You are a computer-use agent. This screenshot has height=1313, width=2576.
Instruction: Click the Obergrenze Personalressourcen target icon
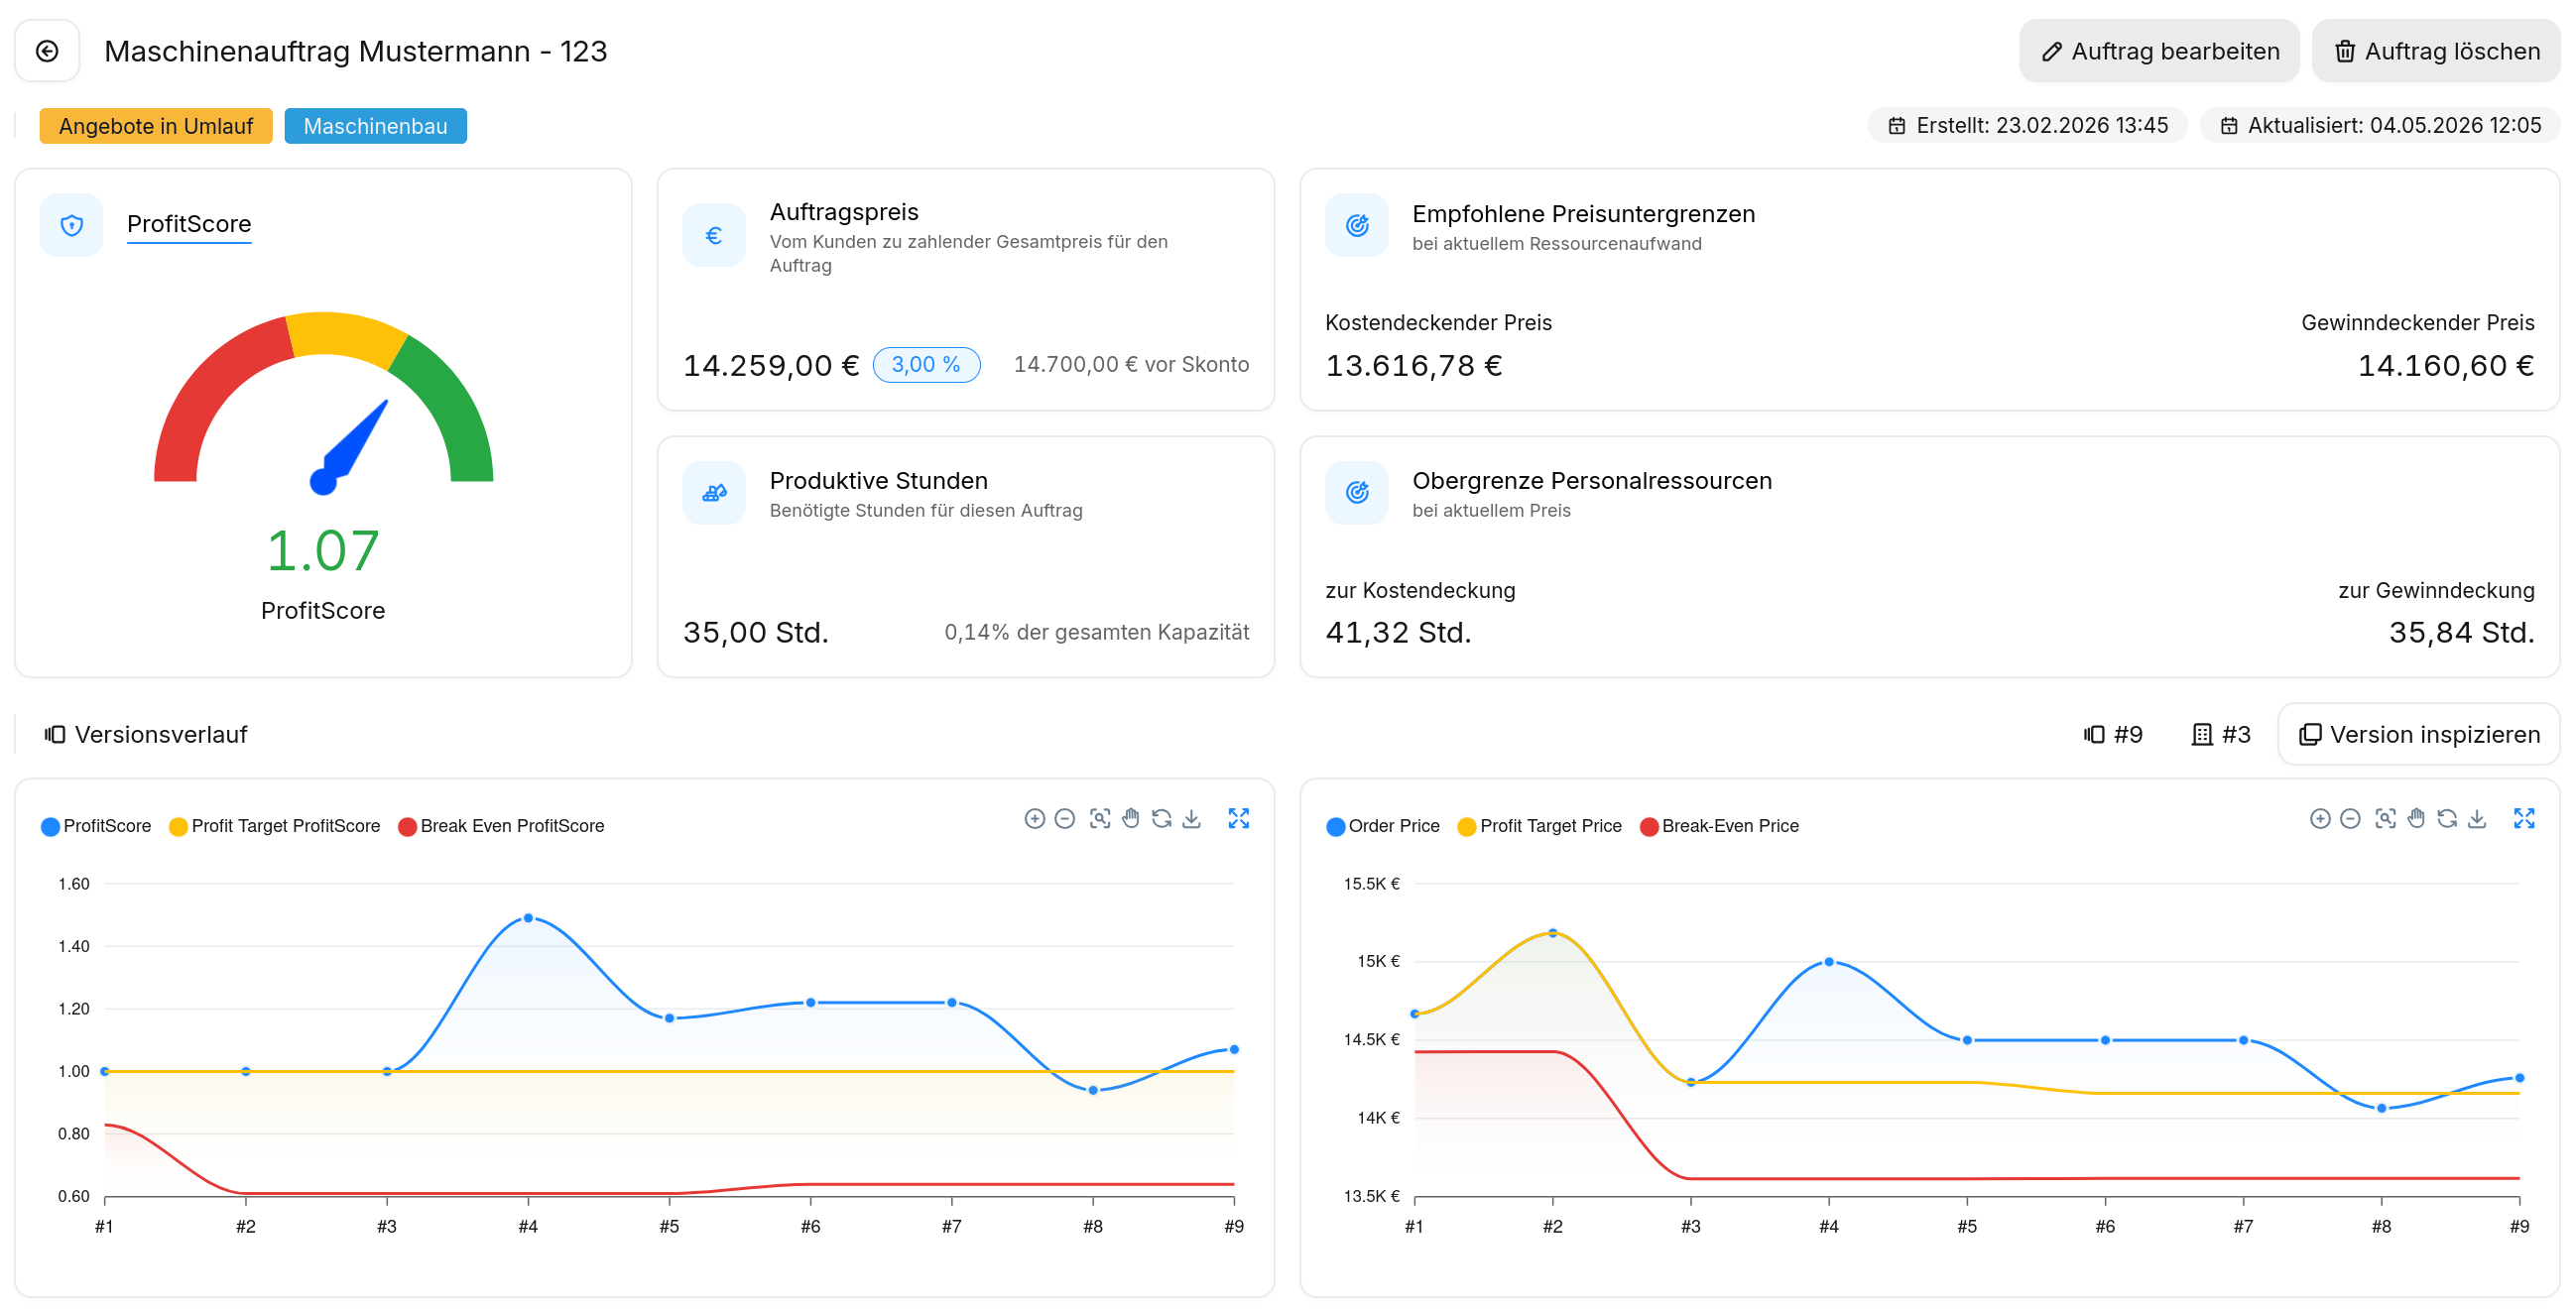pyautogui.click(x=1356, y=493)
